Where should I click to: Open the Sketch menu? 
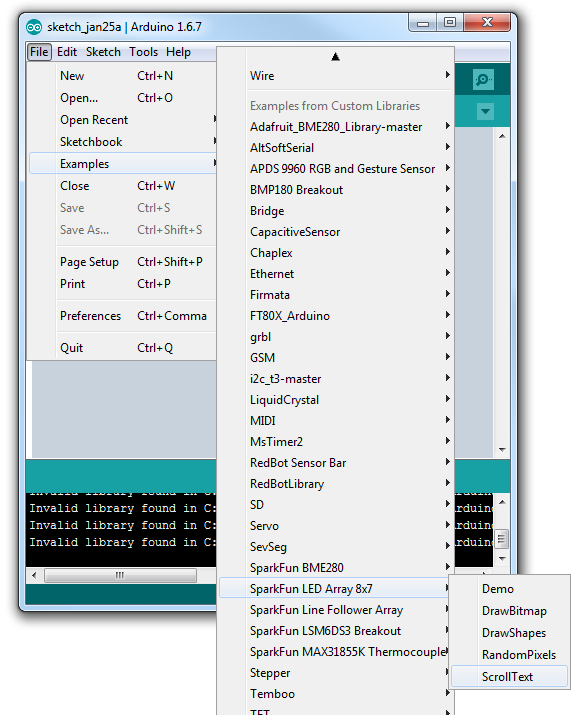click(104, 52)
